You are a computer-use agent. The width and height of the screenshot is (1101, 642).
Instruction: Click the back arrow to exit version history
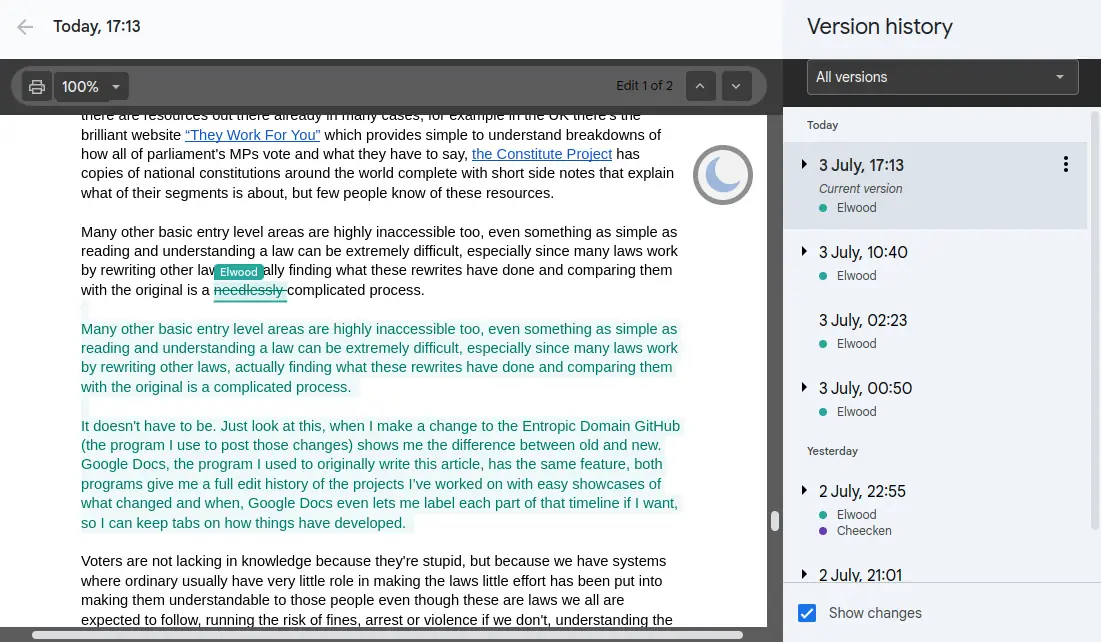24,27
